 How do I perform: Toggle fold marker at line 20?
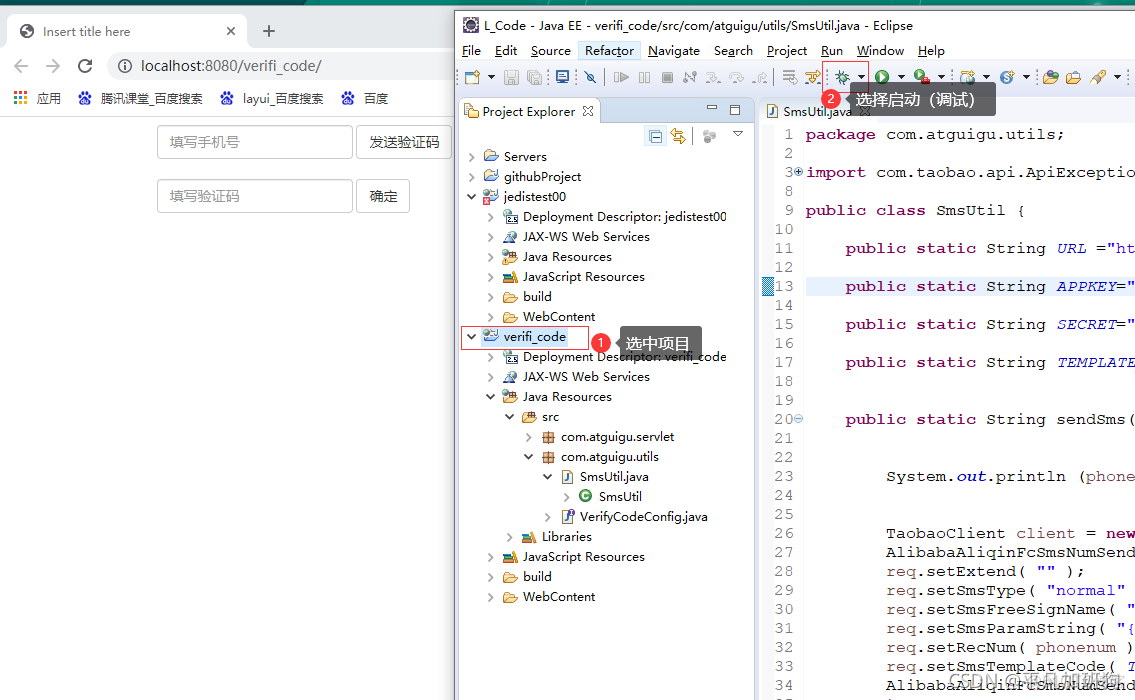798,418
